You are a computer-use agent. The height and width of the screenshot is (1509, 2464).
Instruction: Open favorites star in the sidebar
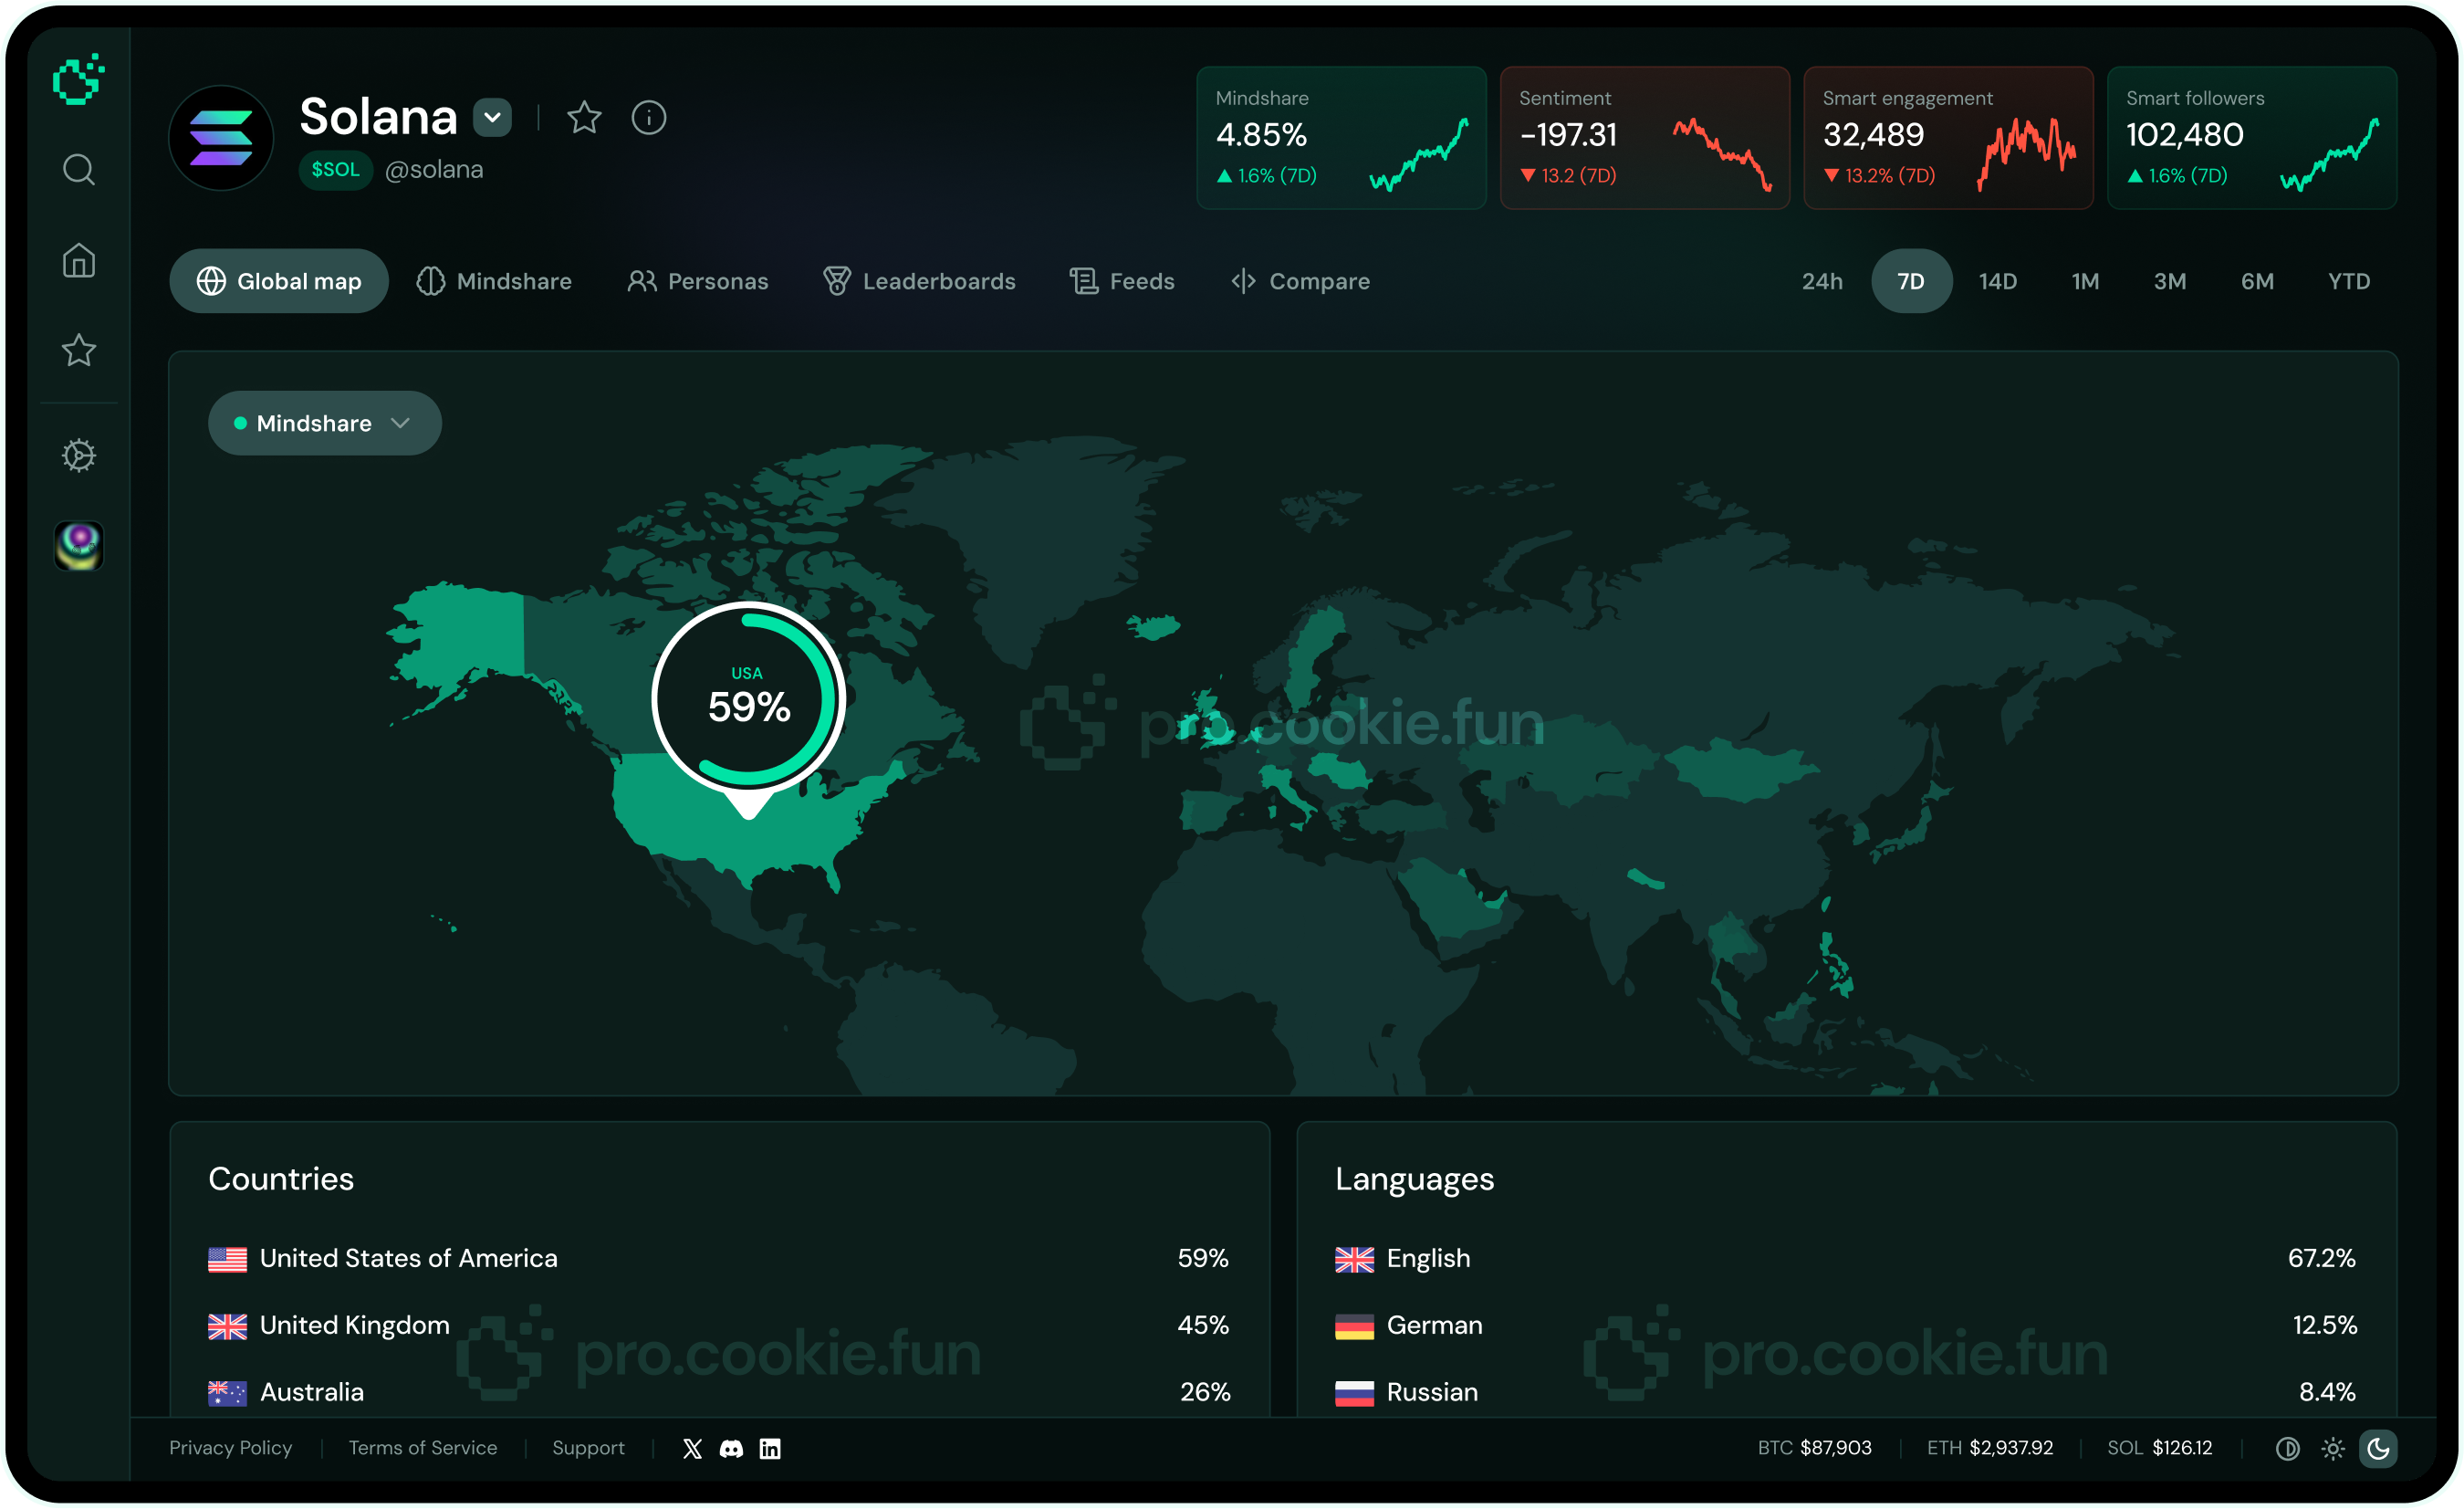point(79,350)
